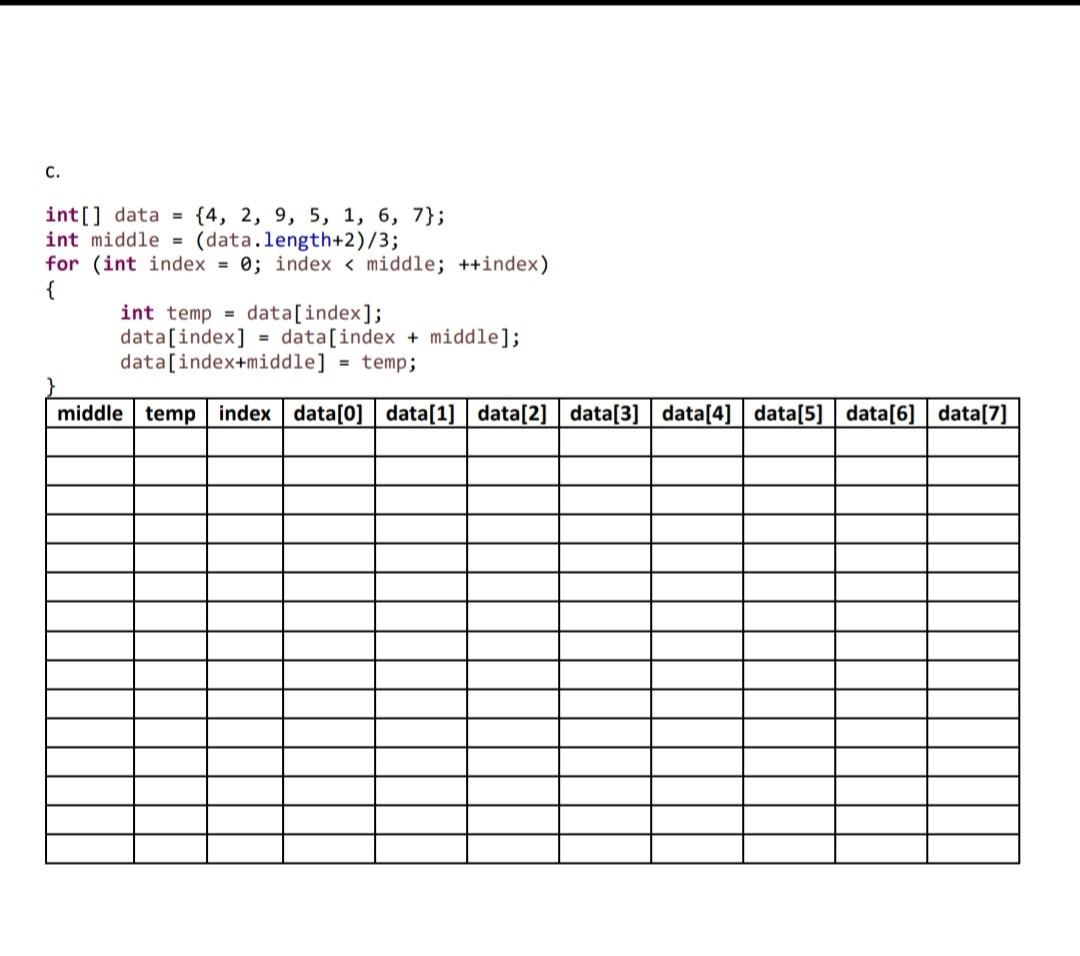Click the 'data[5]' column header
The height and width of the screenshot is (956, 1080).
click(787, 413)
